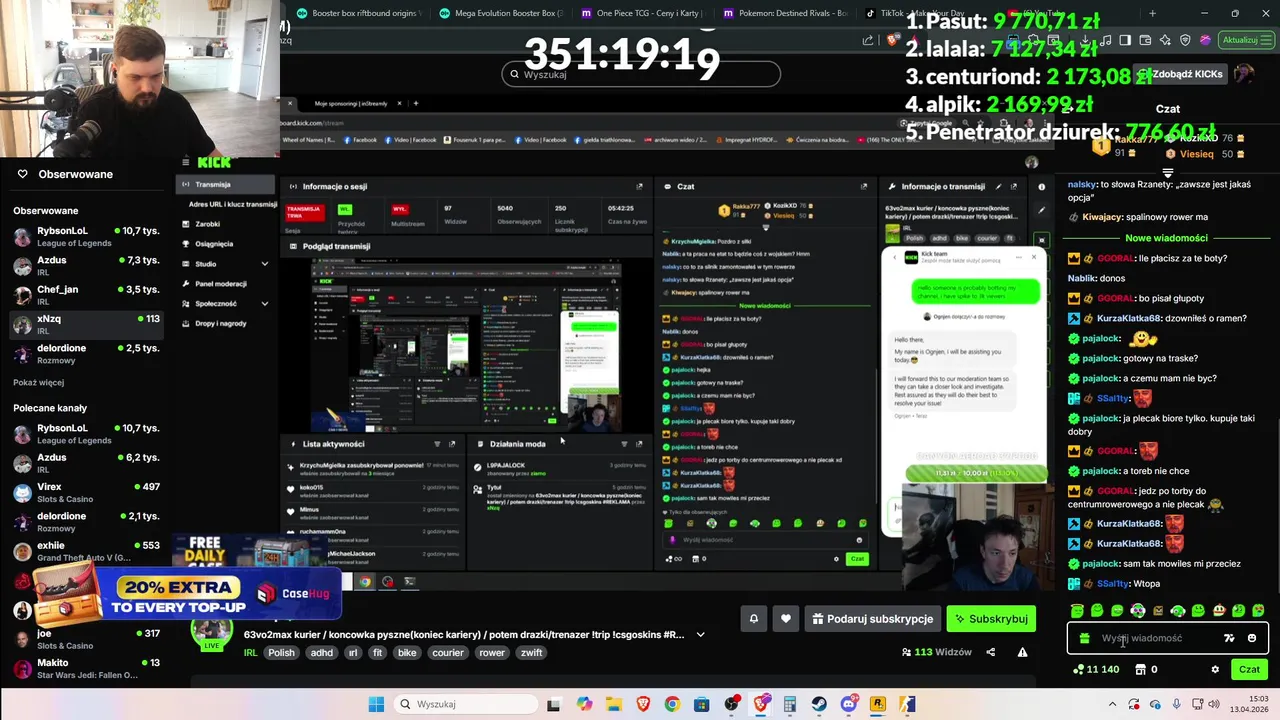
Task: Click the Nowe wiadomości chat divider
Action: (1166, 238)
